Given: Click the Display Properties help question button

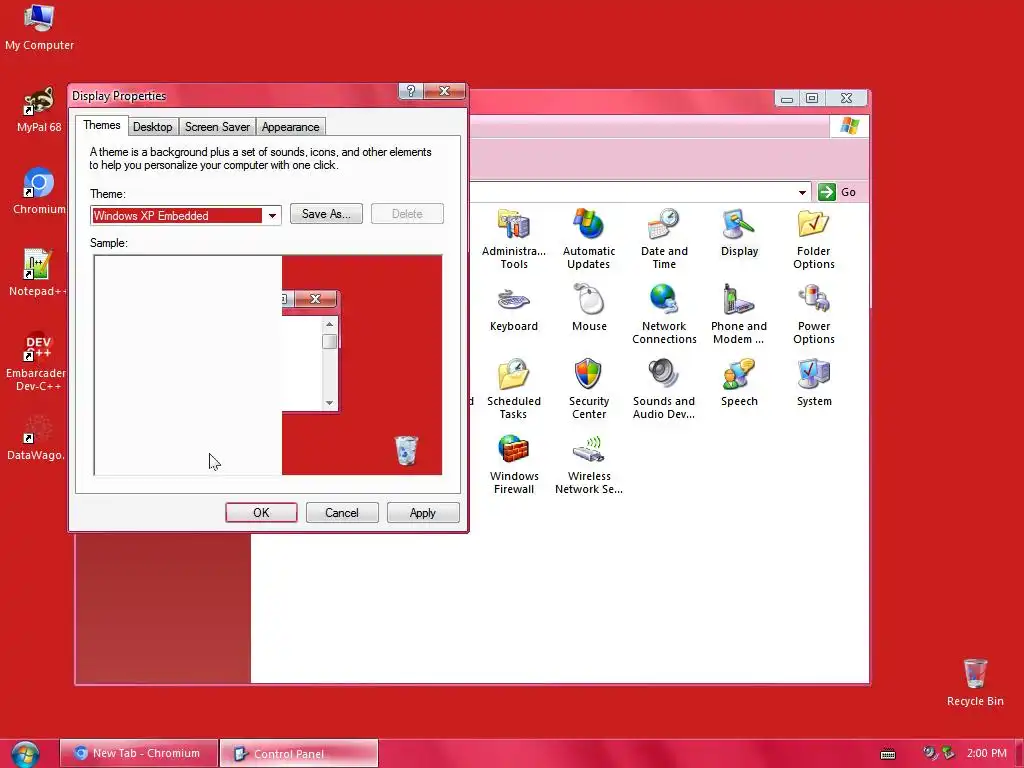Looking at the screenshot, I should tap(411, 91).
